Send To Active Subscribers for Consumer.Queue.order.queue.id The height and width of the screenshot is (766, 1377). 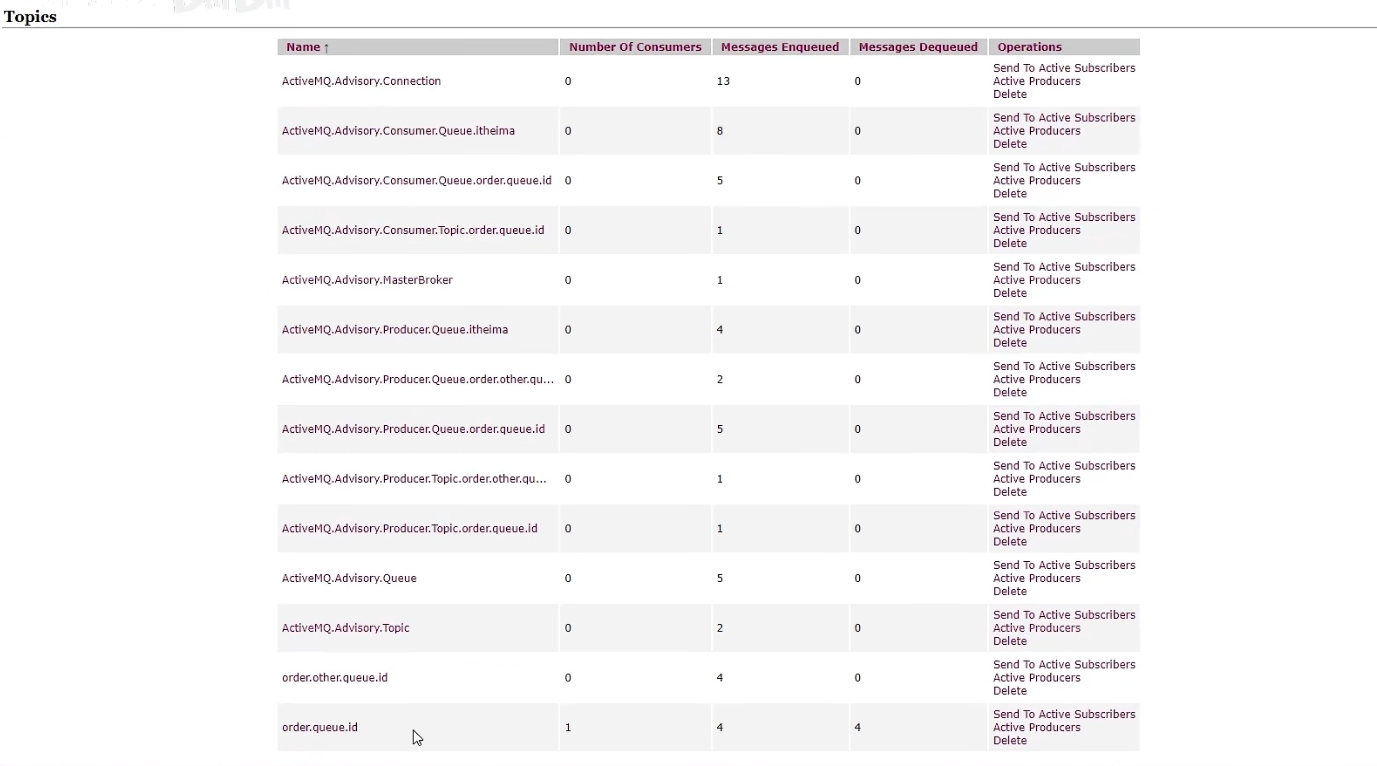tap(1064, 168)
